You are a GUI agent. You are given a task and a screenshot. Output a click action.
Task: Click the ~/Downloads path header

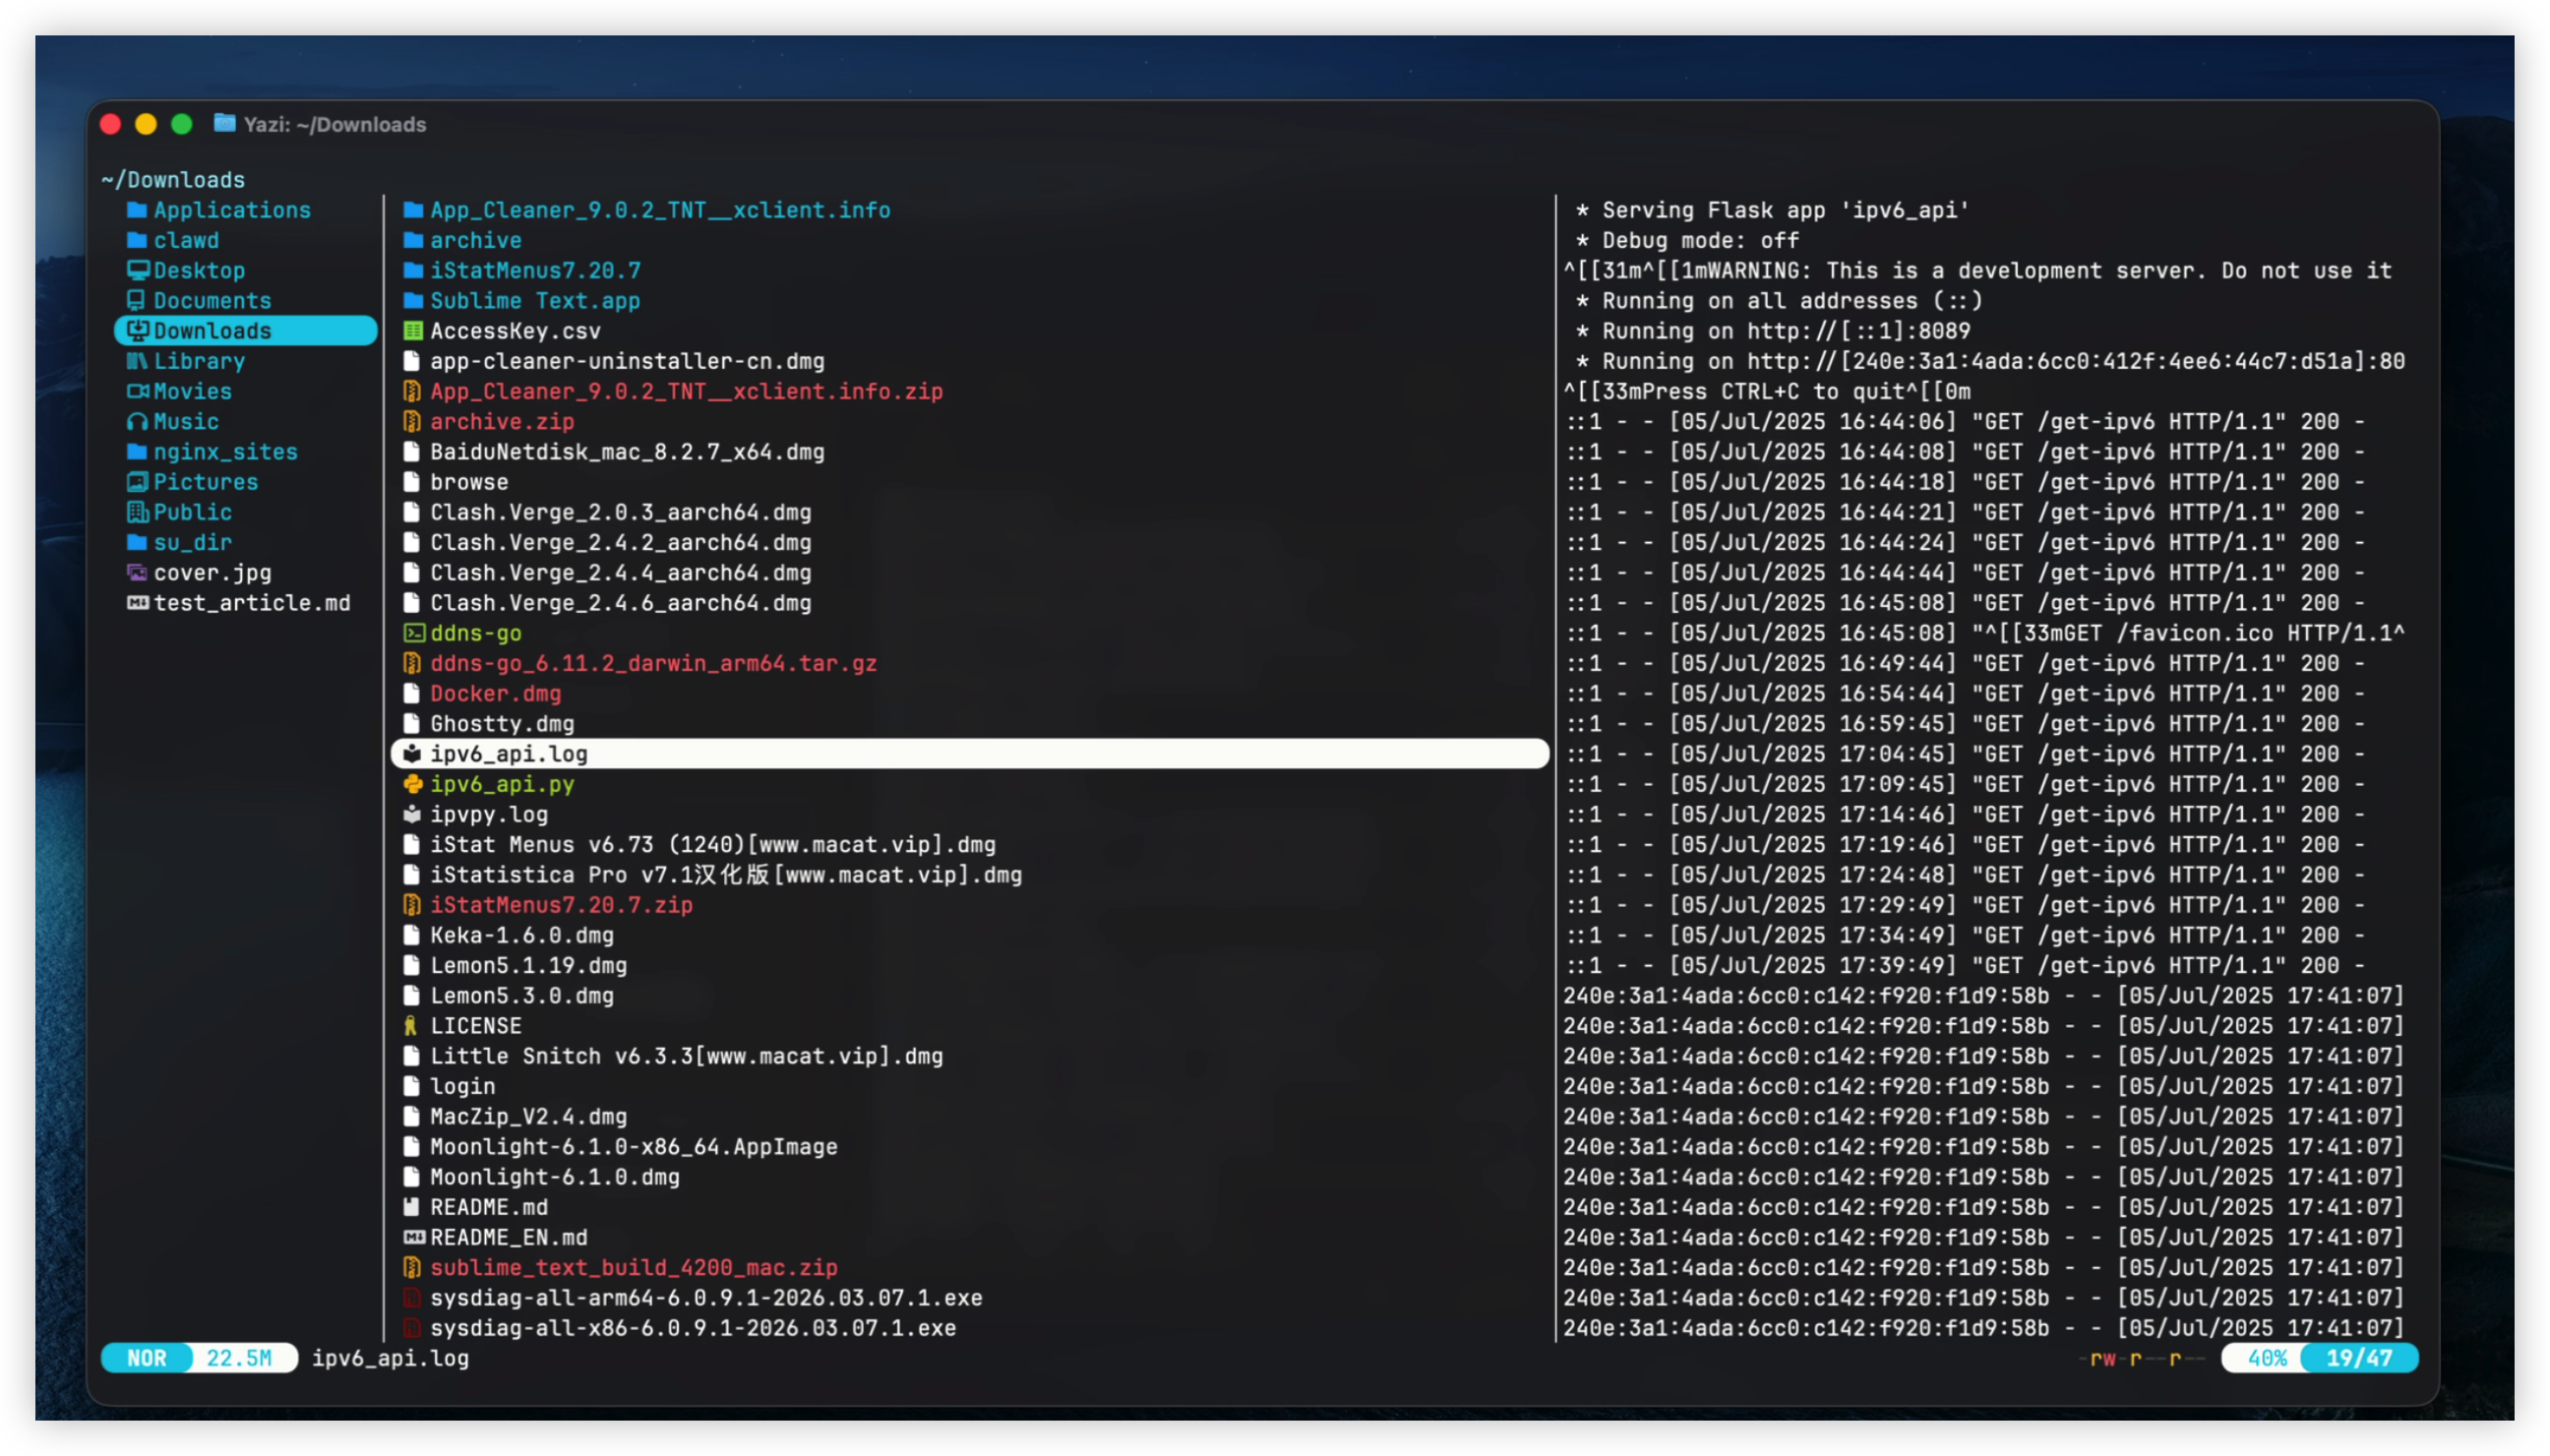(174, 180)
